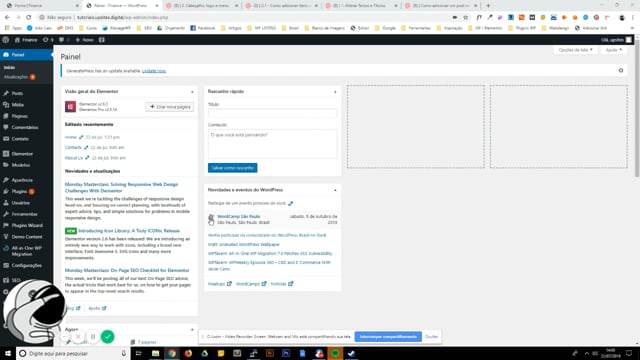Open the Ajuda link in Elementor panel
This screenshot has width=640, height=360.
[97, 308]
